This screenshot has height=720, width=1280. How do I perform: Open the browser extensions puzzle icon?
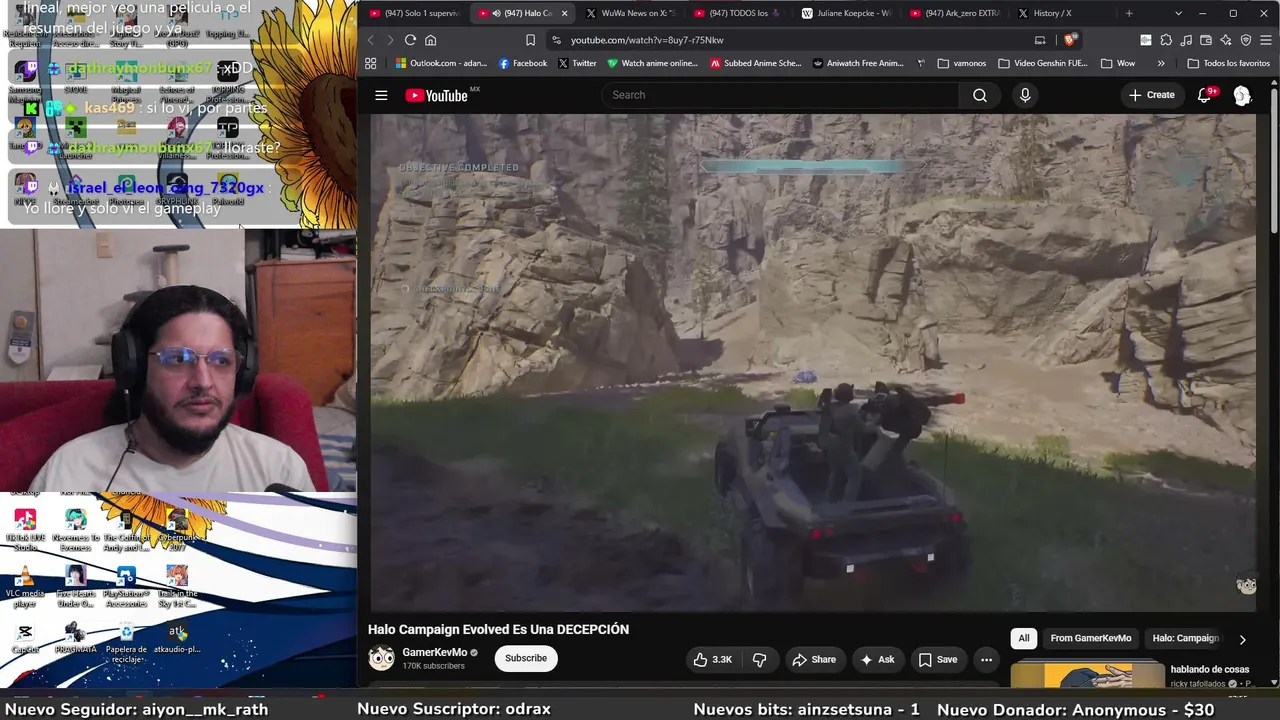[x=1166, y=40]
